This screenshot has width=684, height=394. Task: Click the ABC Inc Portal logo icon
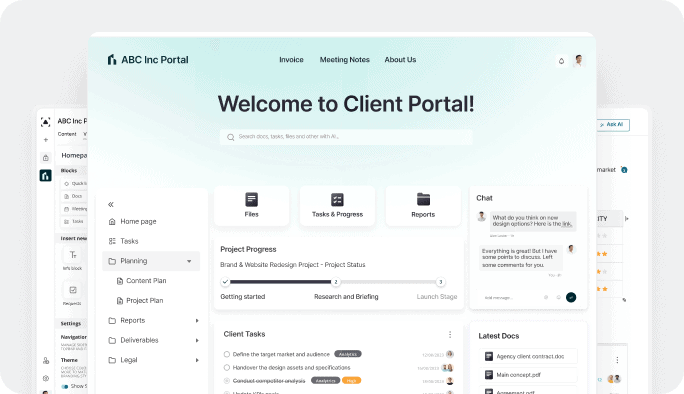click(x=112, y=60)
